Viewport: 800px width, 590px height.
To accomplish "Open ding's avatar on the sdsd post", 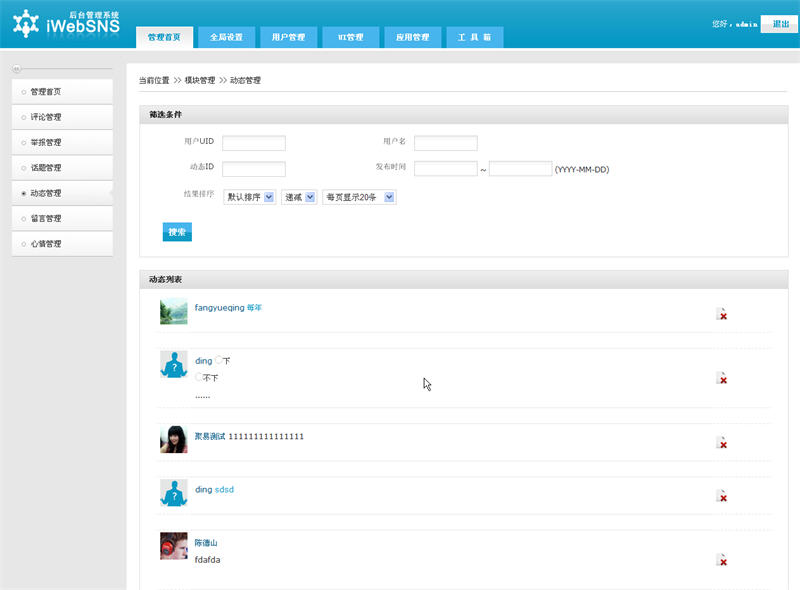I will (173, 493).
